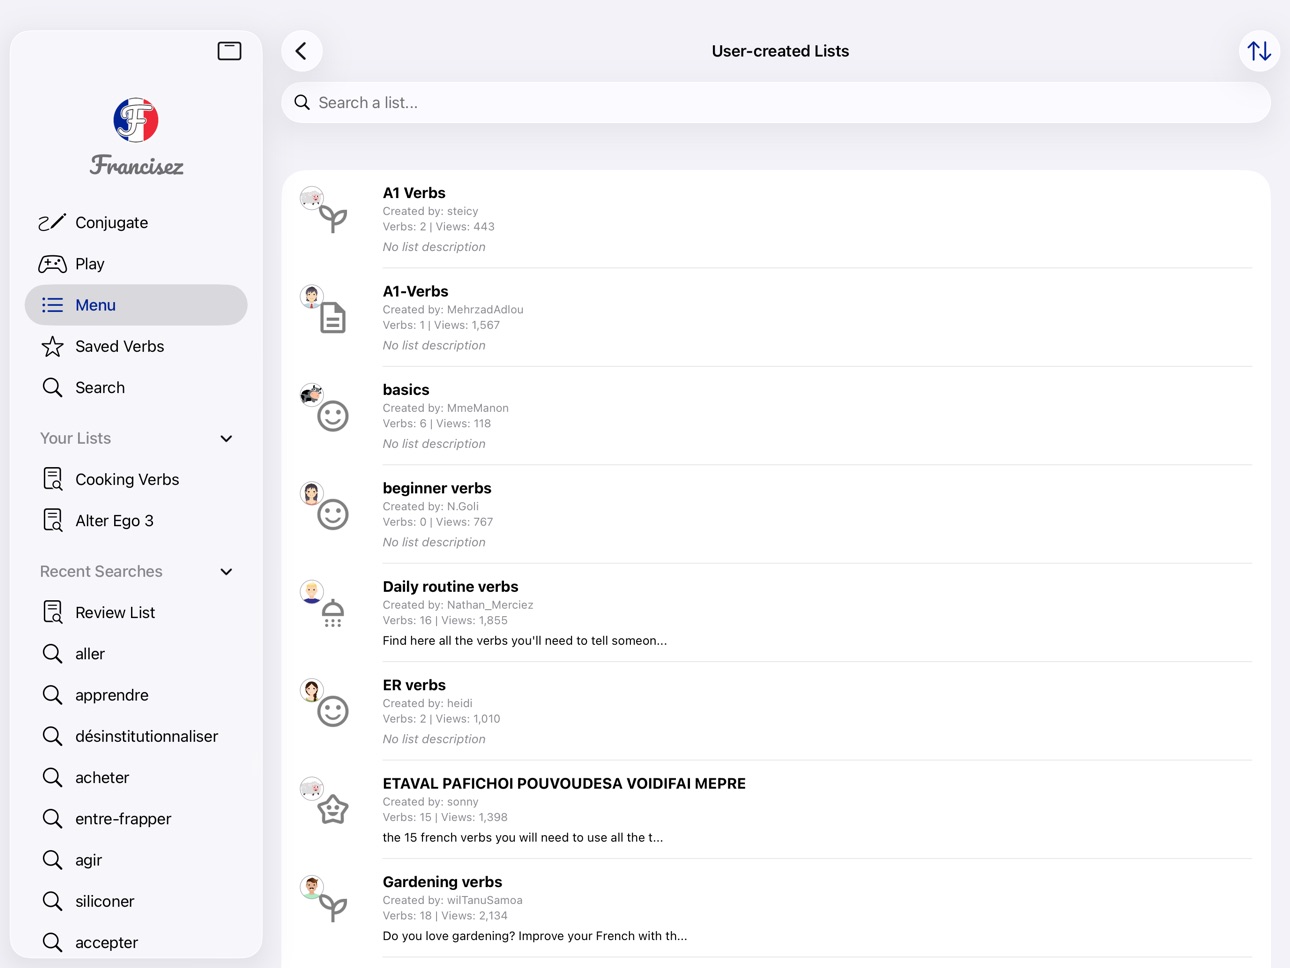Open the sort order arrows button
This screenshot has height=968, width=1290.
(x=1259, y=51)
